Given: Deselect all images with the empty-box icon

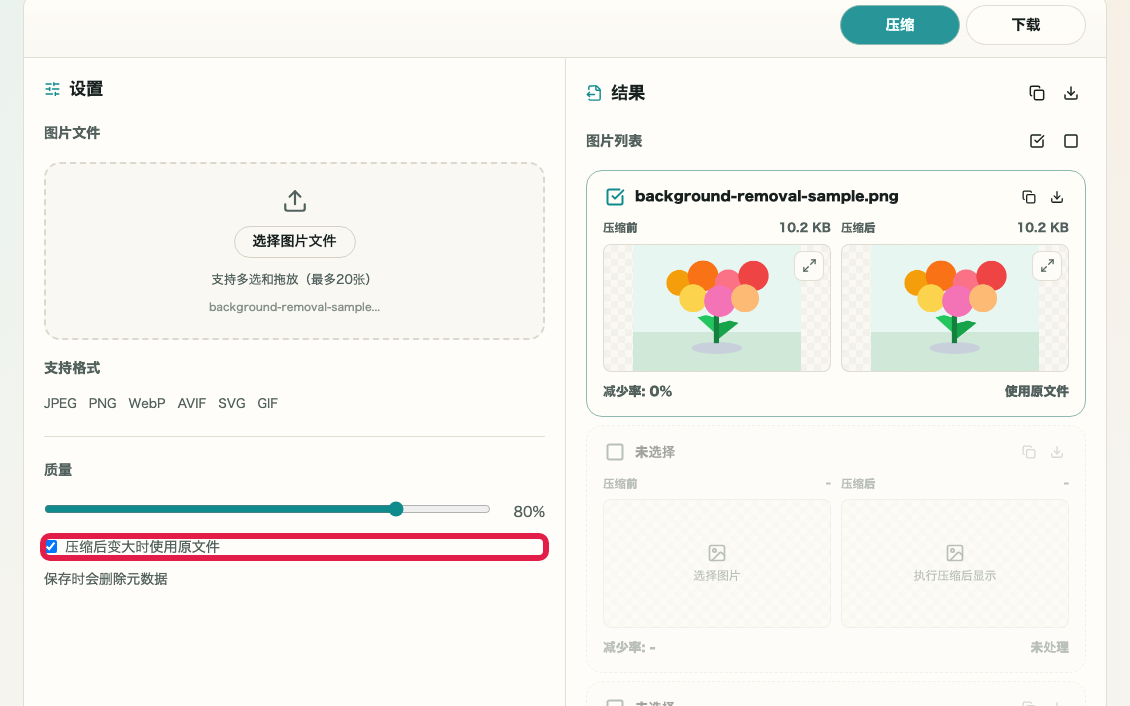Looking at the screenshot, I should click(x=1071, y=141).
